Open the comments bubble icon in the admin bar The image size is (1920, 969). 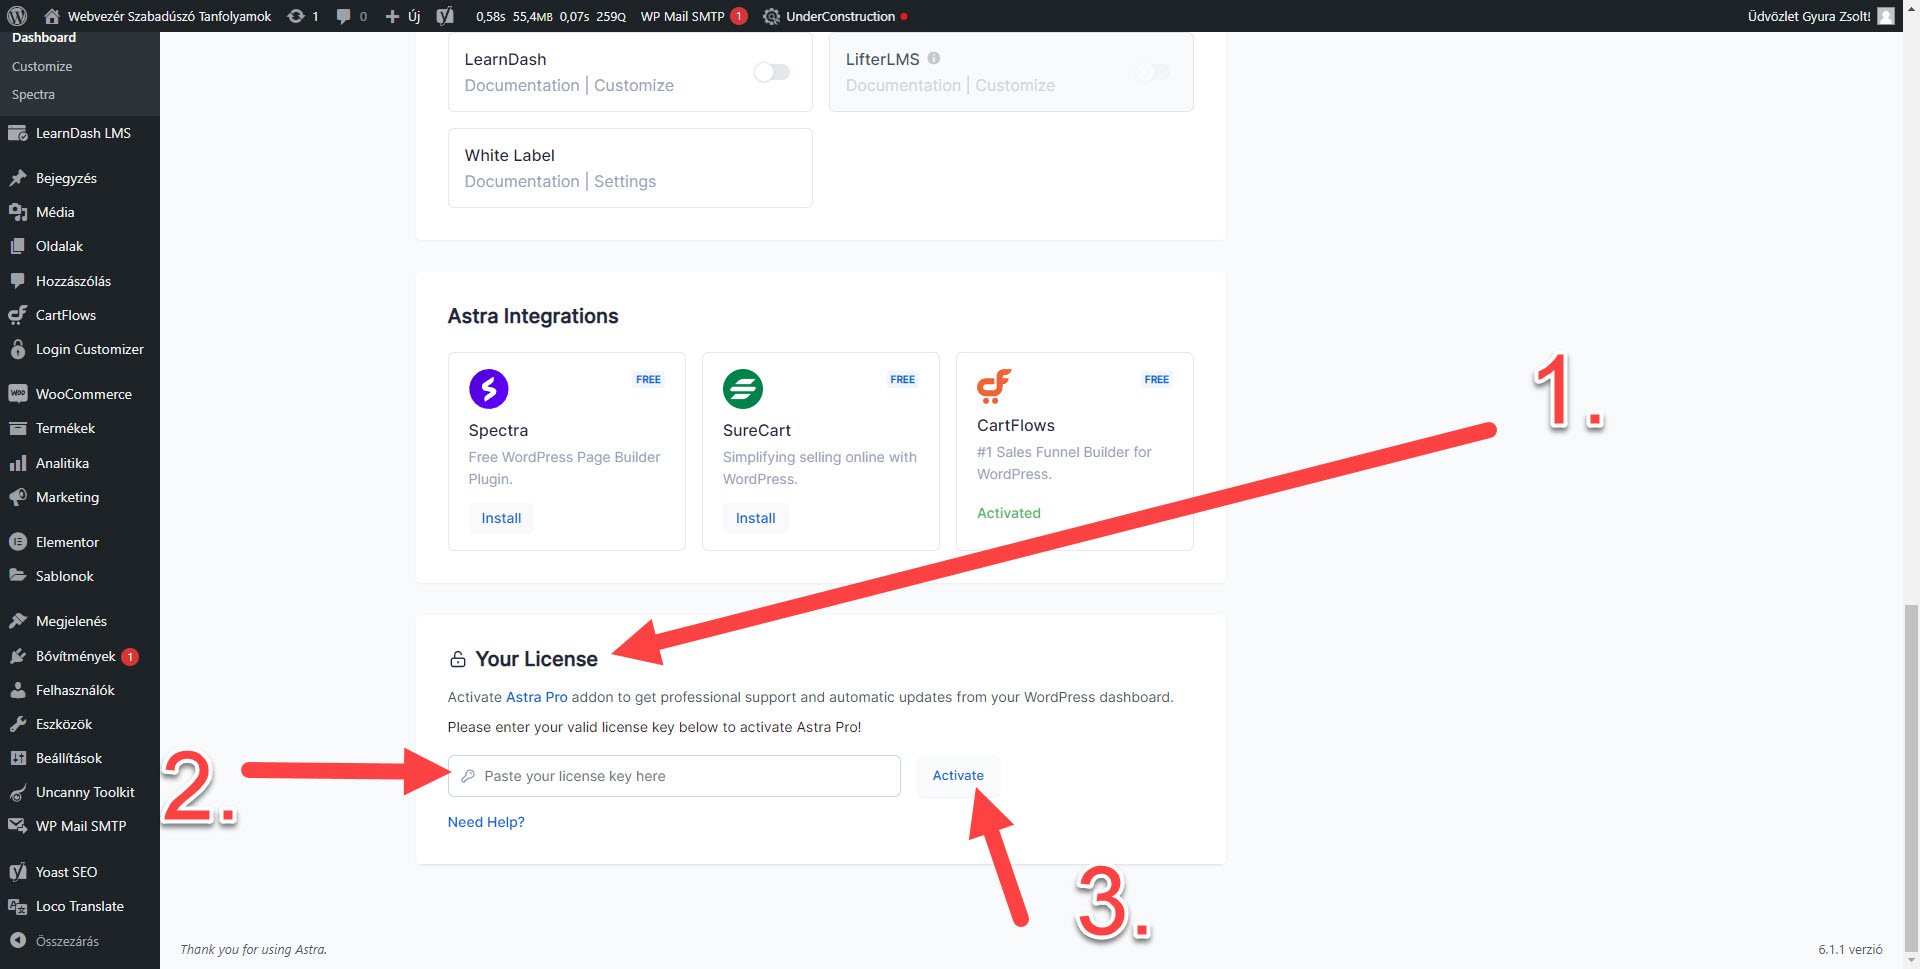[344, 16]
